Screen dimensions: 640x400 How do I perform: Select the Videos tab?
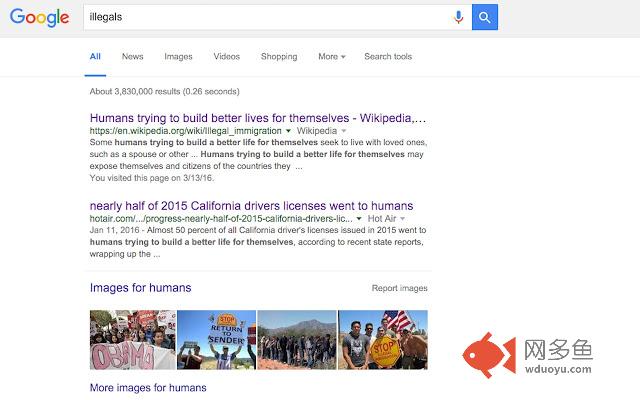pyautogui.click(x=226, y=57)
